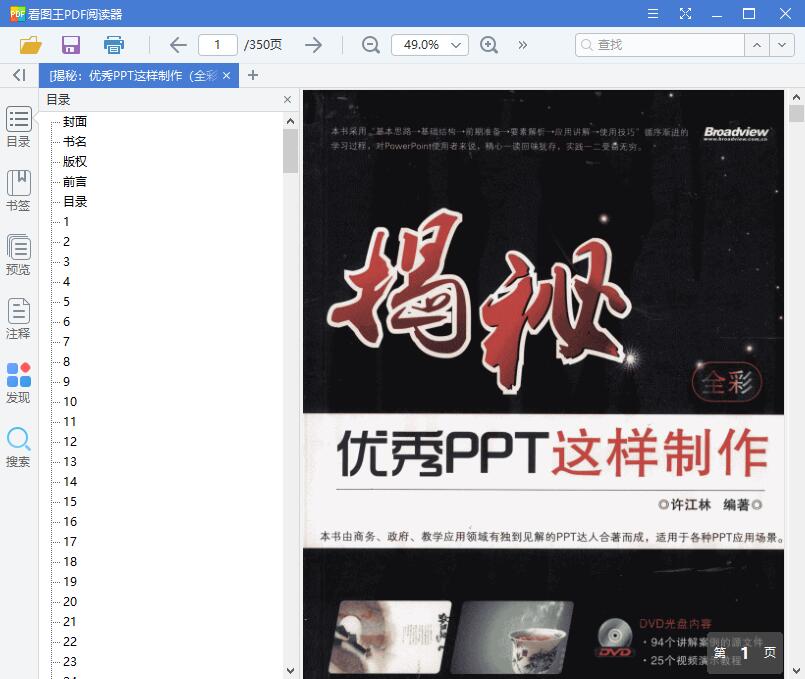
Task: Jump to outline entry 12
Action: (x=70, y=442)
